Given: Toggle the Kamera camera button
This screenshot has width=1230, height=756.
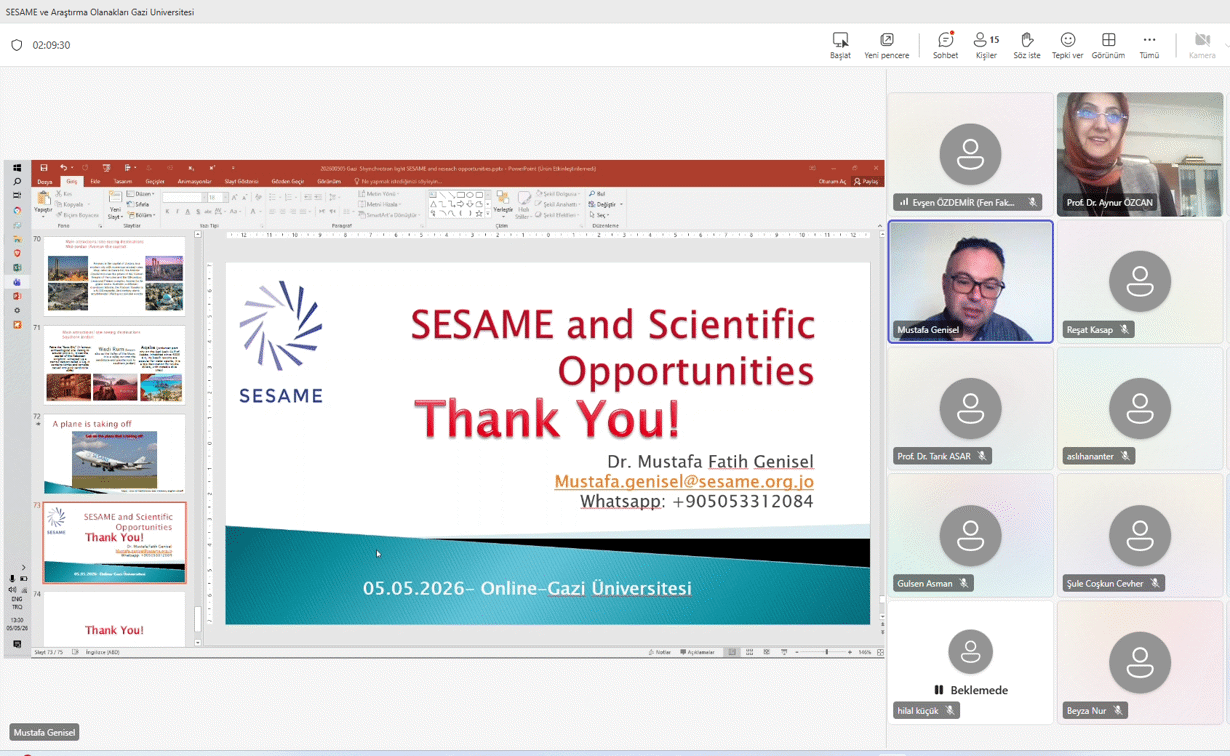Looking at the screenshot, I should pyautogui.click(x=1202, y=45).
